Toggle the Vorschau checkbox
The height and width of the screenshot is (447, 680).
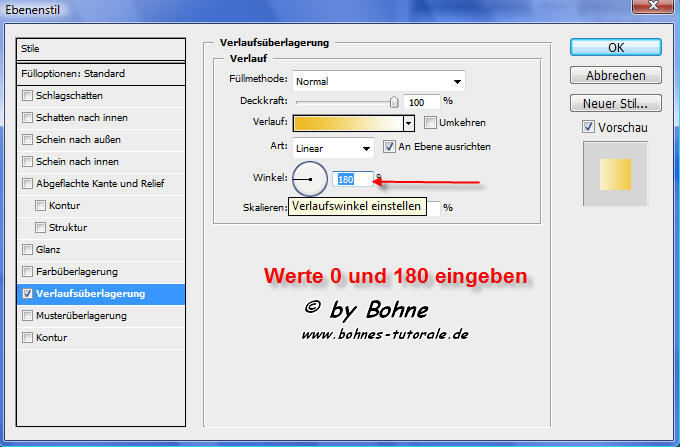588,128
